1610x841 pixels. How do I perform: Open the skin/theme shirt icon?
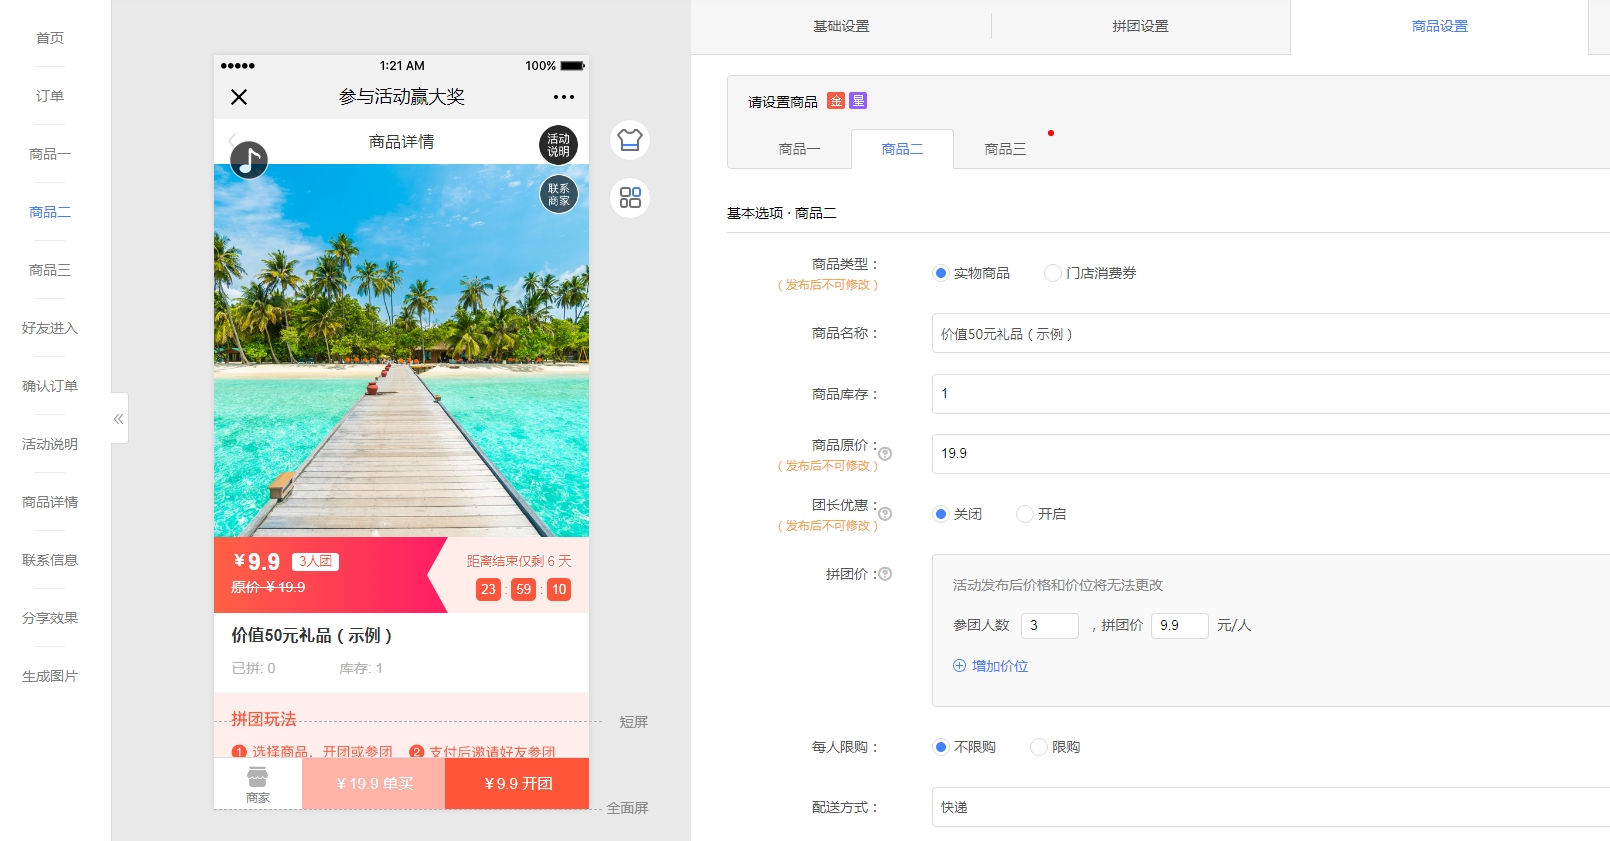pos(630,140)
